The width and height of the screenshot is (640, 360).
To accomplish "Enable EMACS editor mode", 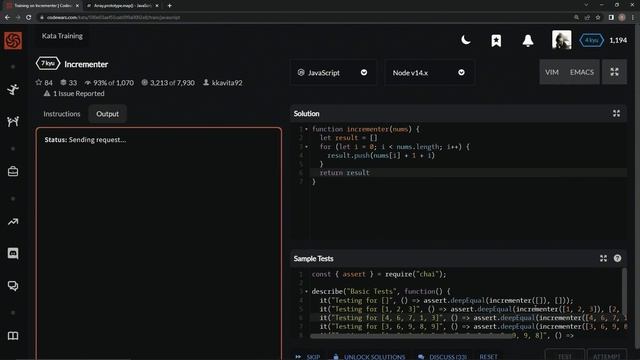I will 582,72.
